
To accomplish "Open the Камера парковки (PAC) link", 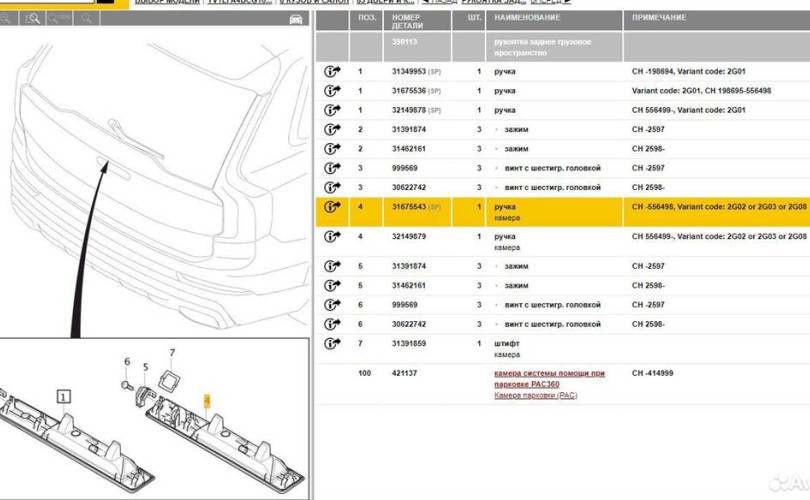I will pyautogui.click(x=535, y=396).
